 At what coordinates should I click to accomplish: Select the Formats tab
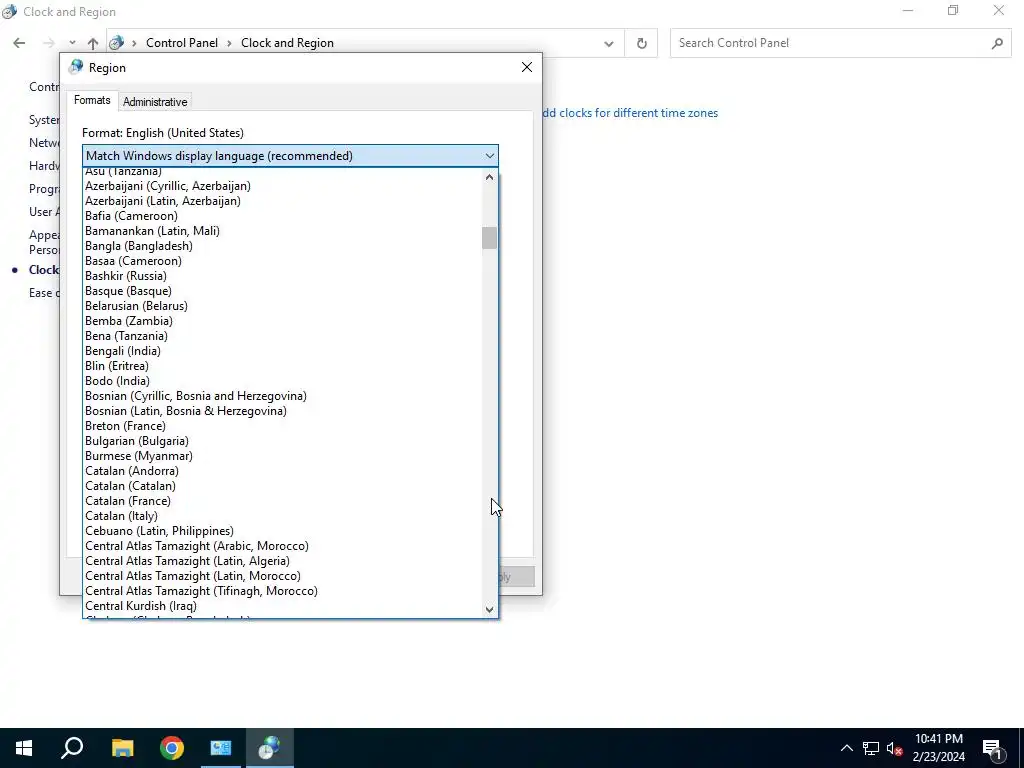pyautogui.click(x=92, y=100)
